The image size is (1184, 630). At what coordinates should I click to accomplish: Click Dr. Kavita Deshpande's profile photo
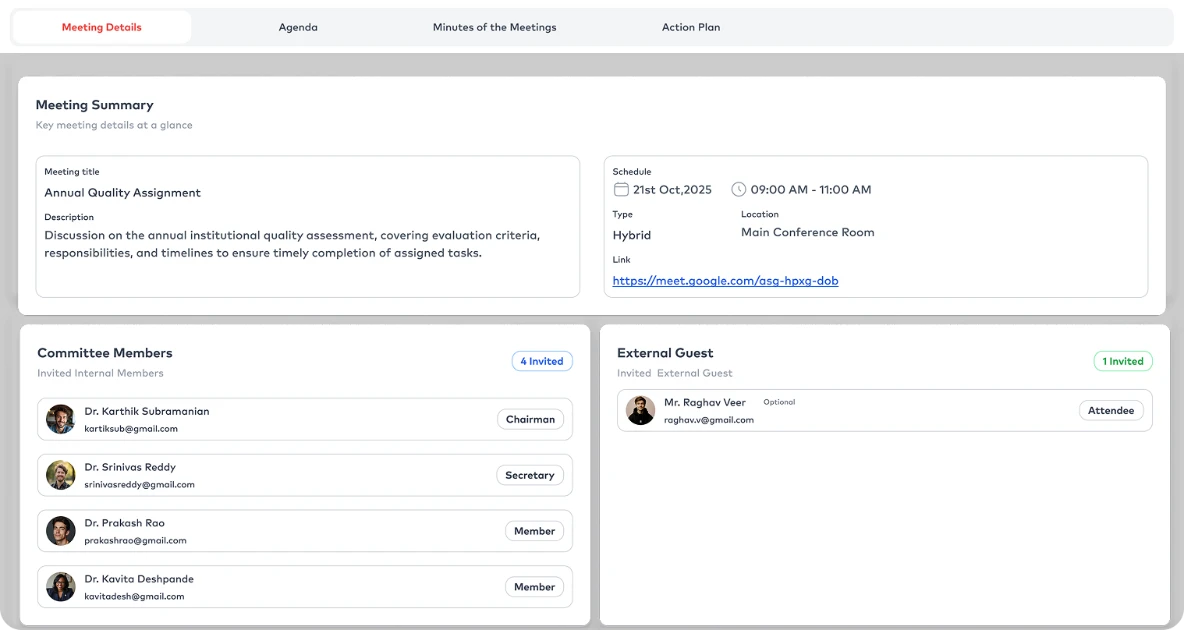61,587
